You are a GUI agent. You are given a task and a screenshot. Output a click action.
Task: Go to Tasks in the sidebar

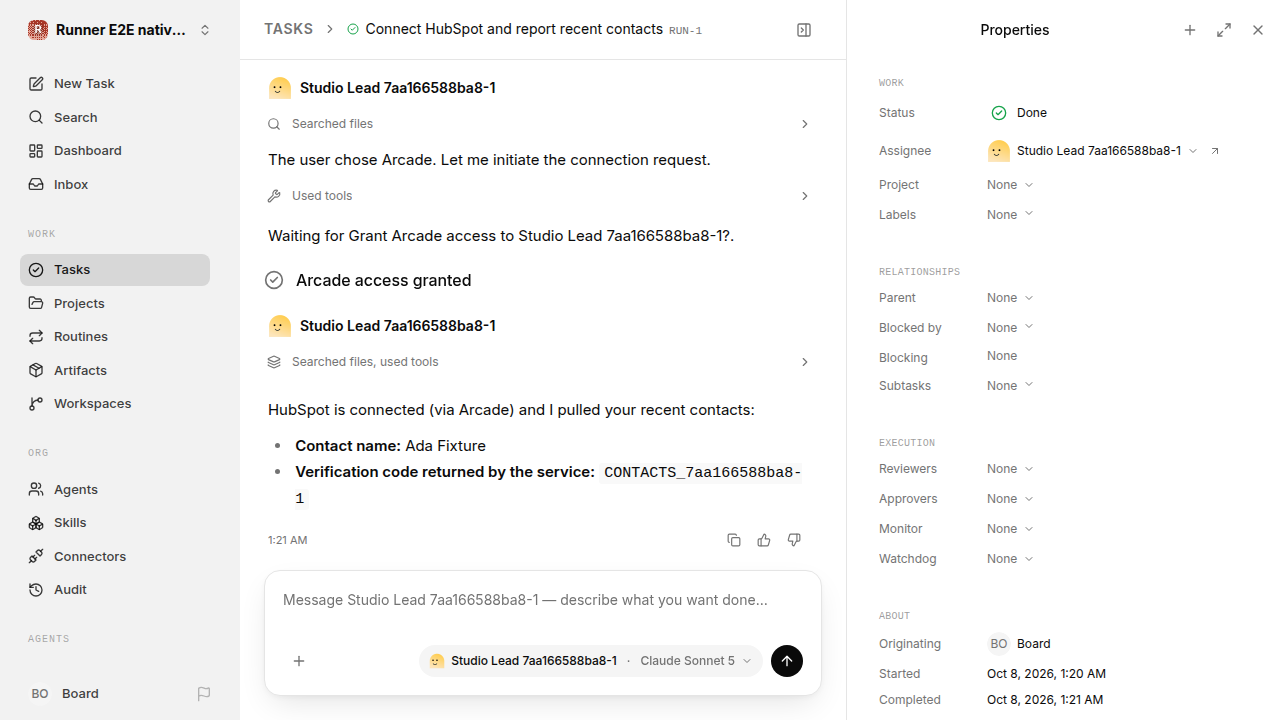[115, 270]
